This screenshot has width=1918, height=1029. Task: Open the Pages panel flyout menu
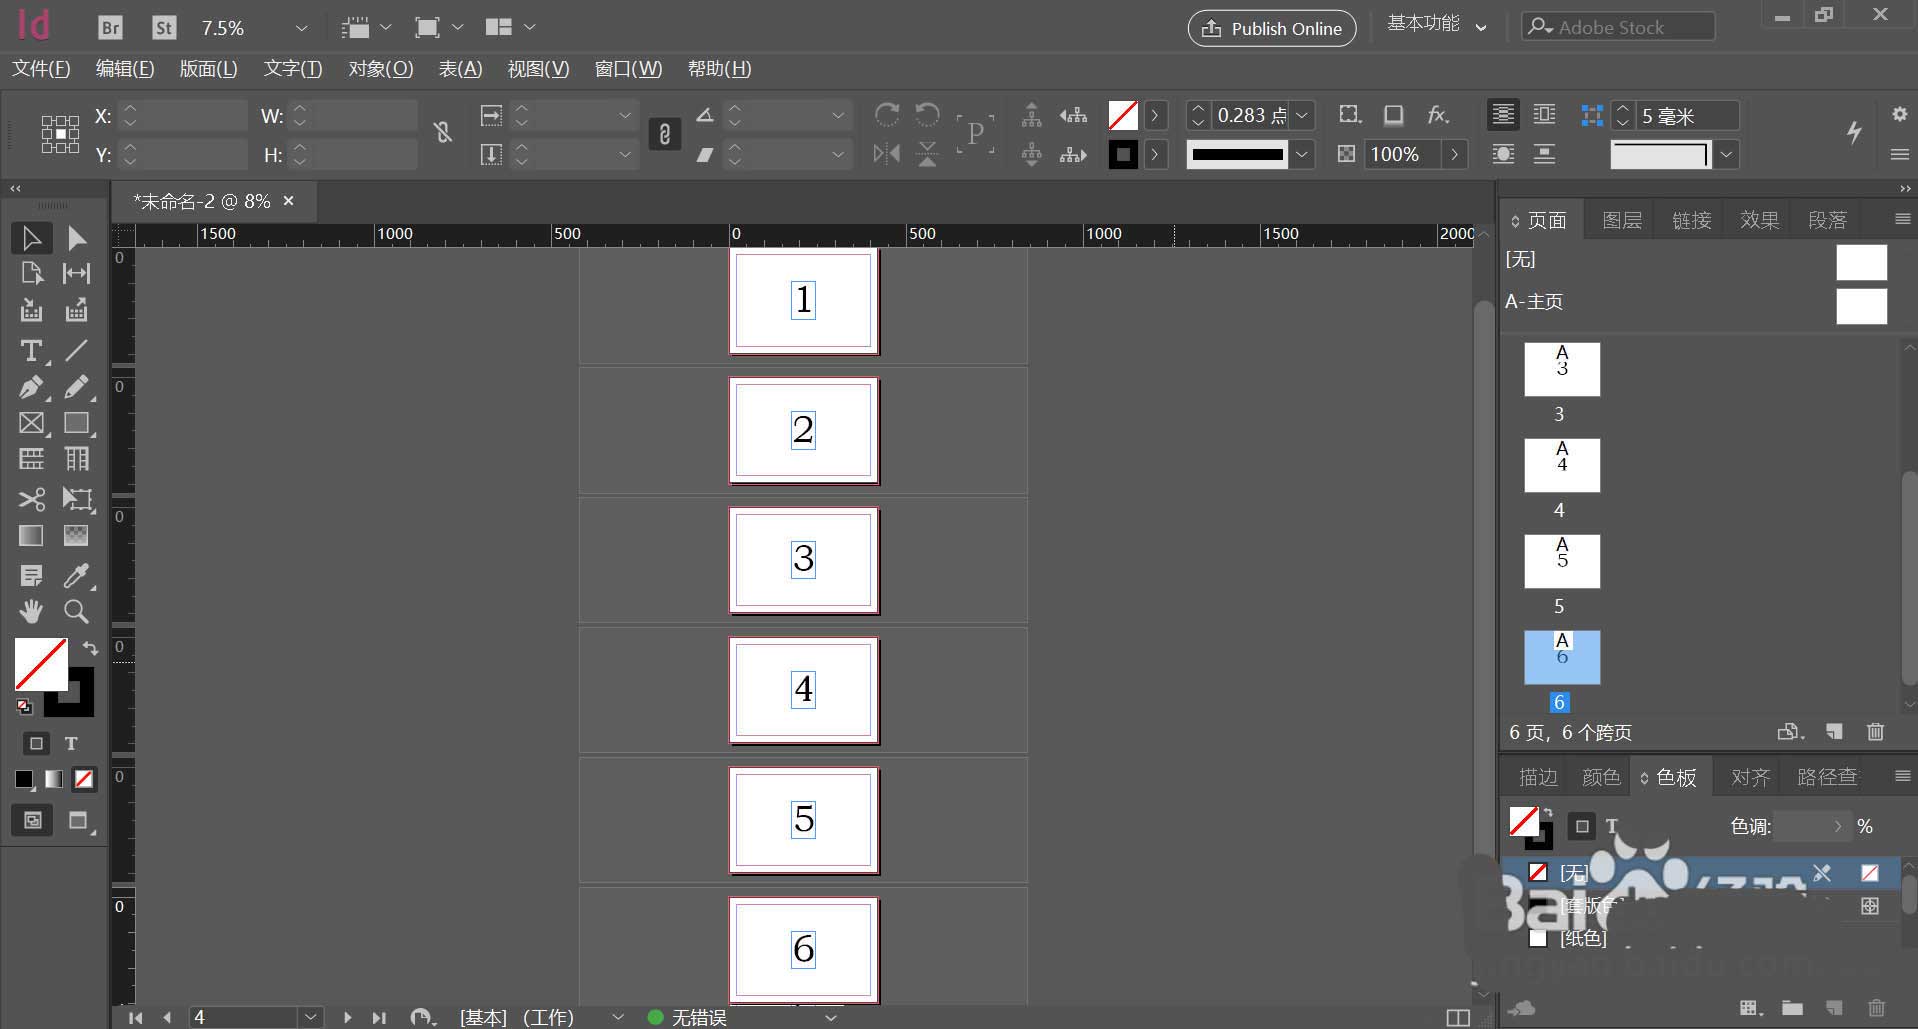(x=1902, y=219)
